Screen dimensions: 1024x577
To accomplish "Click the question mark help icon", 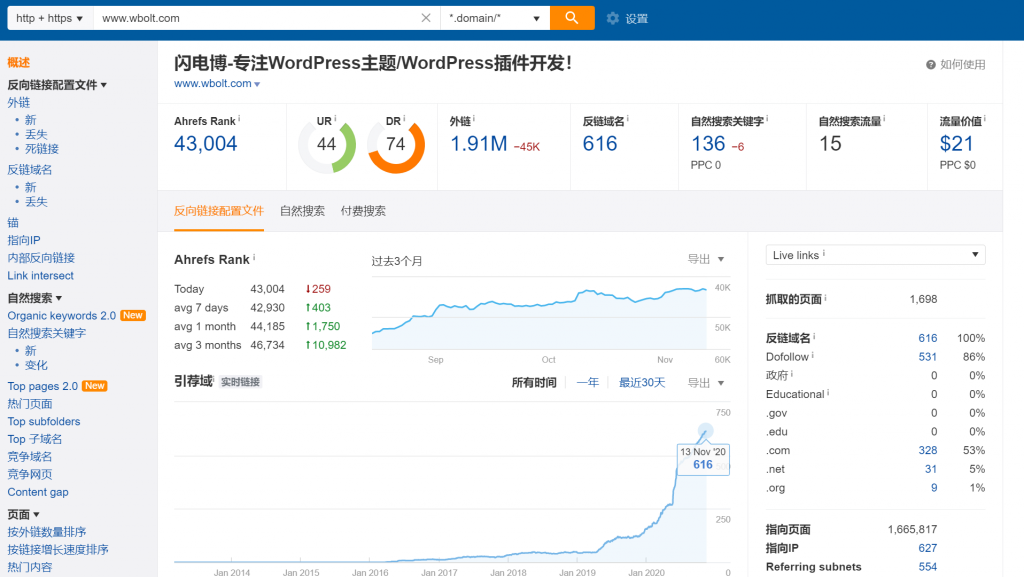I will tap(931, 65).
